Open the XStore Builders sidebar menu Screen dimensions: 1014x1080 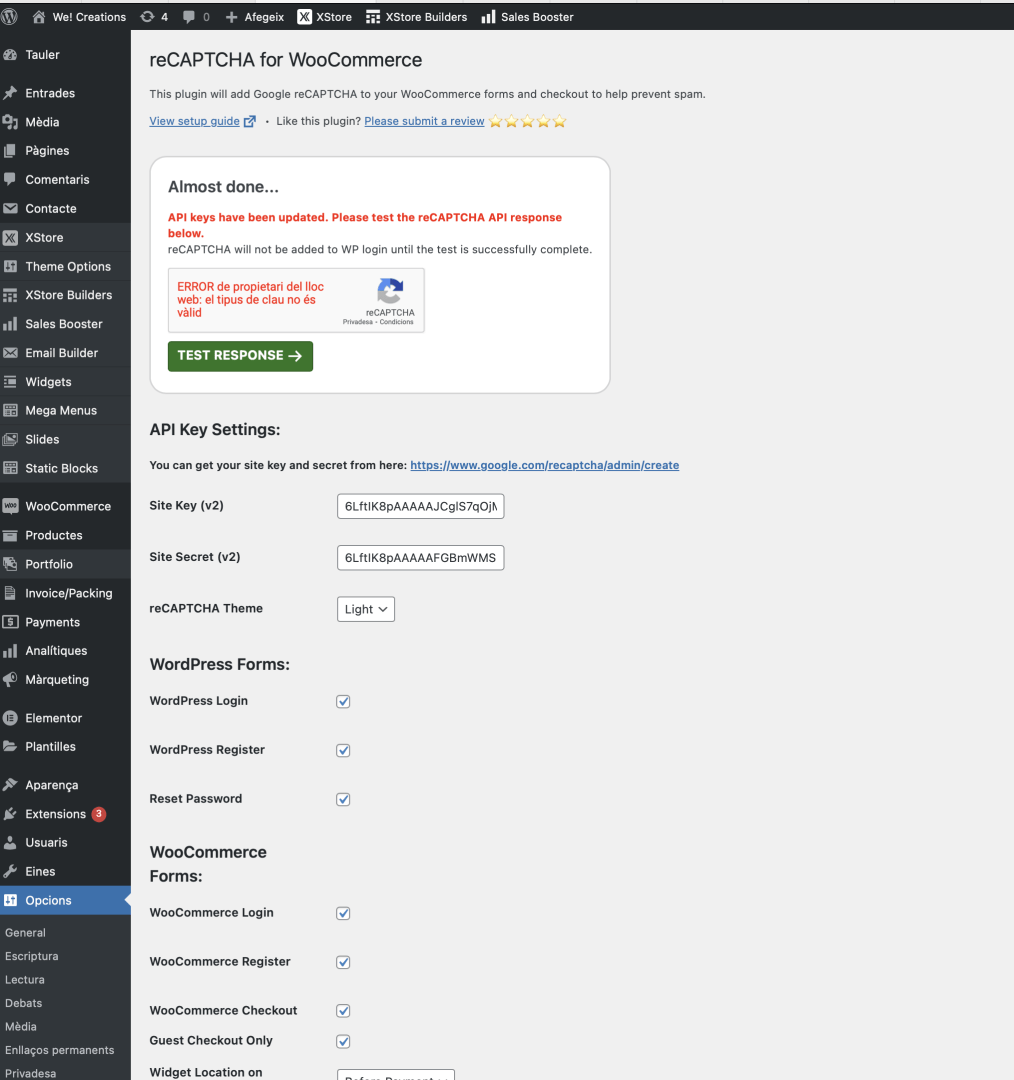(65, 295)
